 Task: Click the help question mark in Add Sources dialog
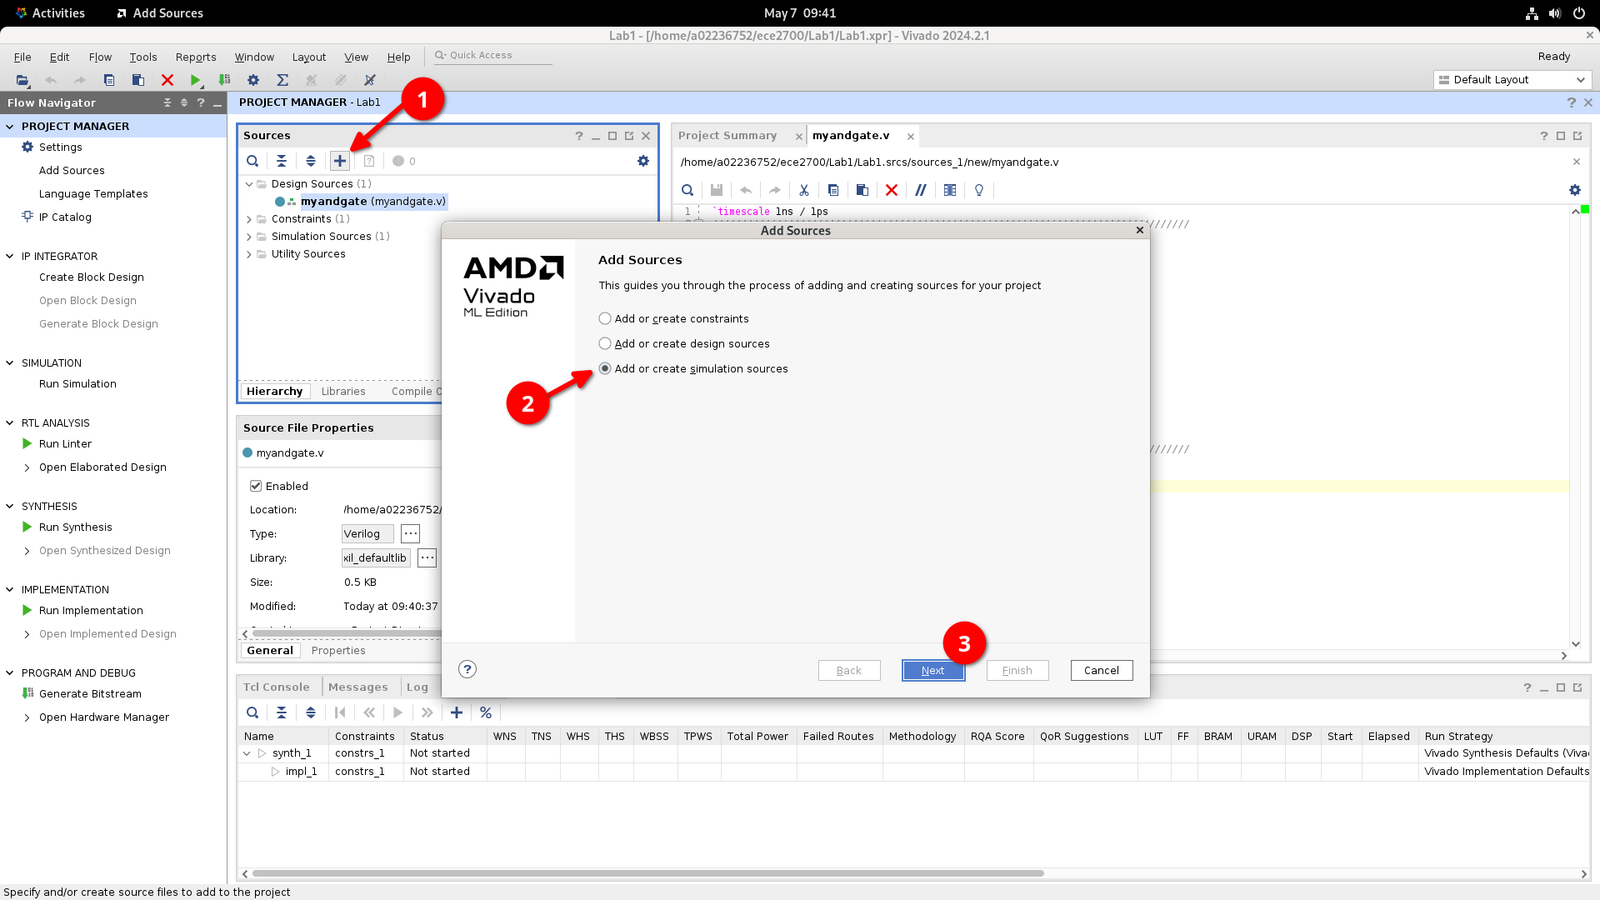point(467,670)
